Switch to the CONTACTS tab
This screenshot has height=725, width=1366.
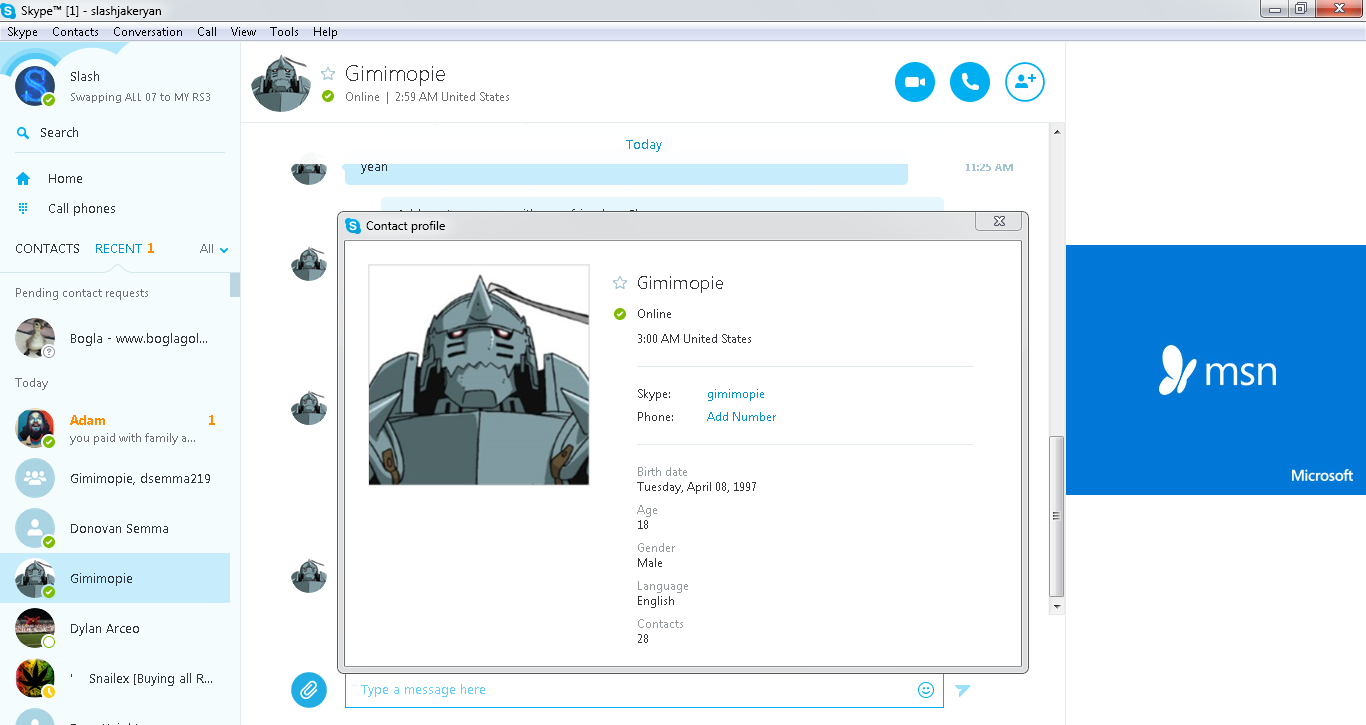(x=47, y=249)
